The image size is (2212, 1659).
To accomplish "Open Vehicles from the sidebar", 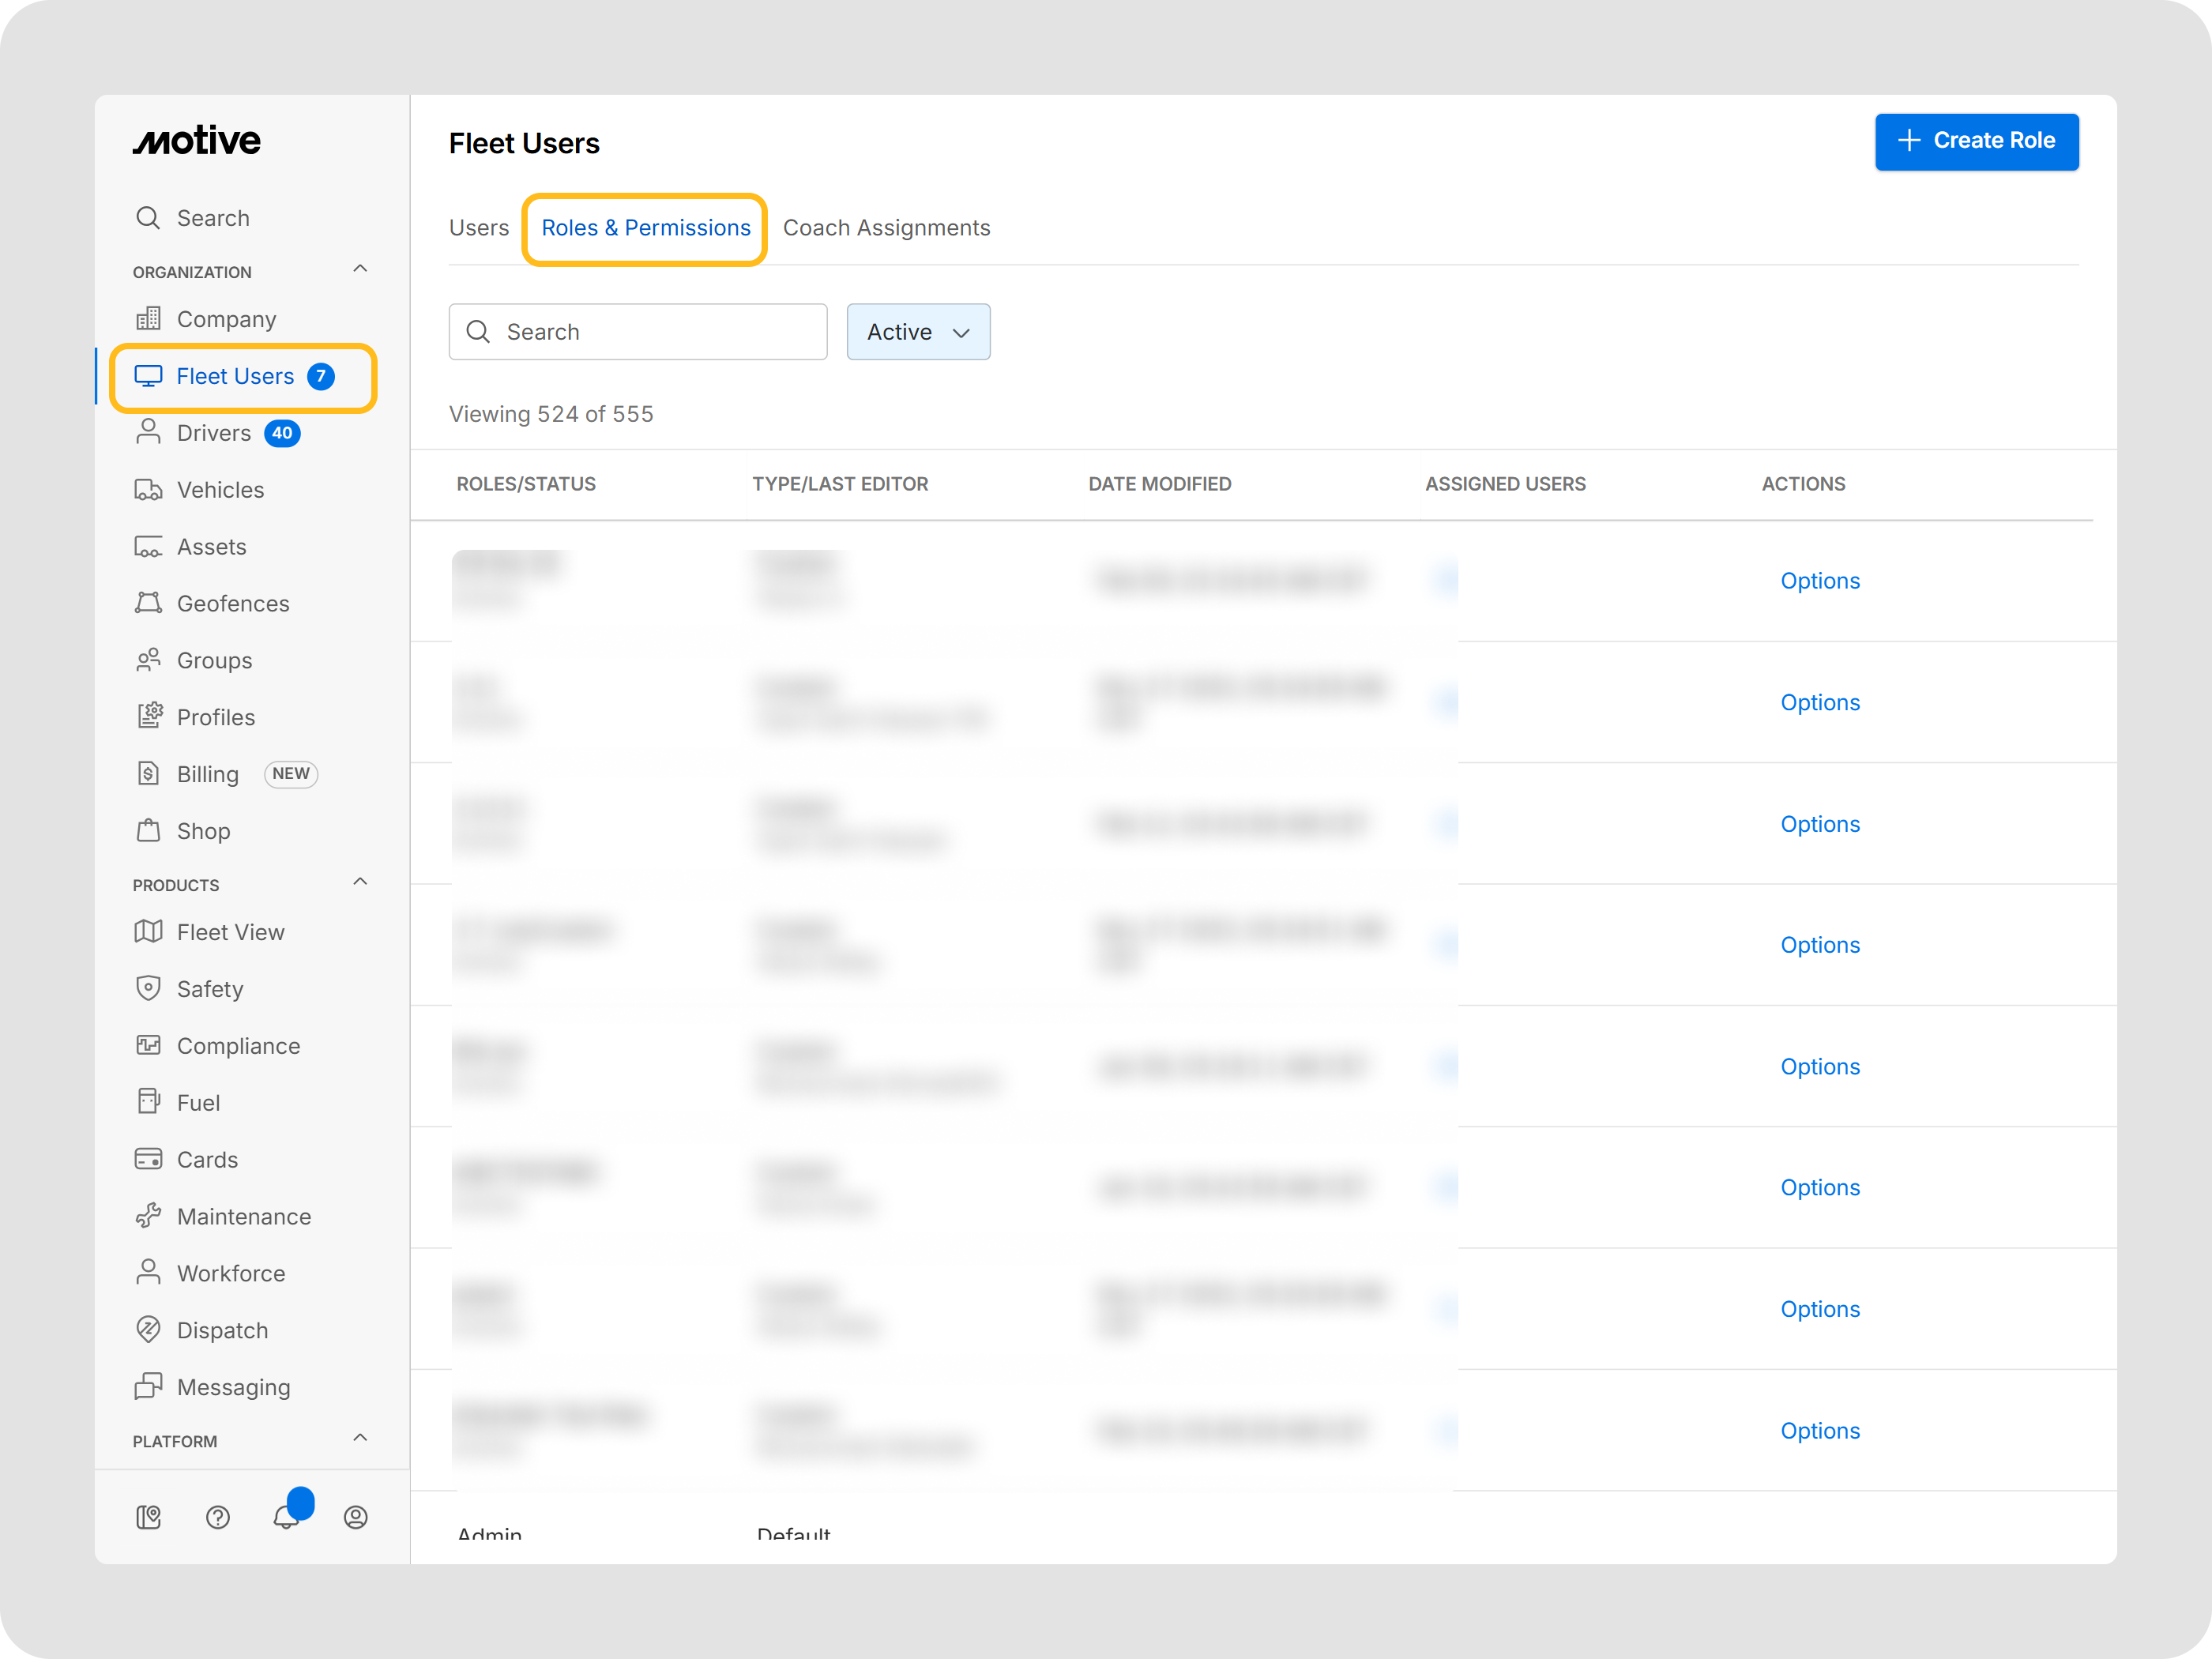I will point(220,490).
